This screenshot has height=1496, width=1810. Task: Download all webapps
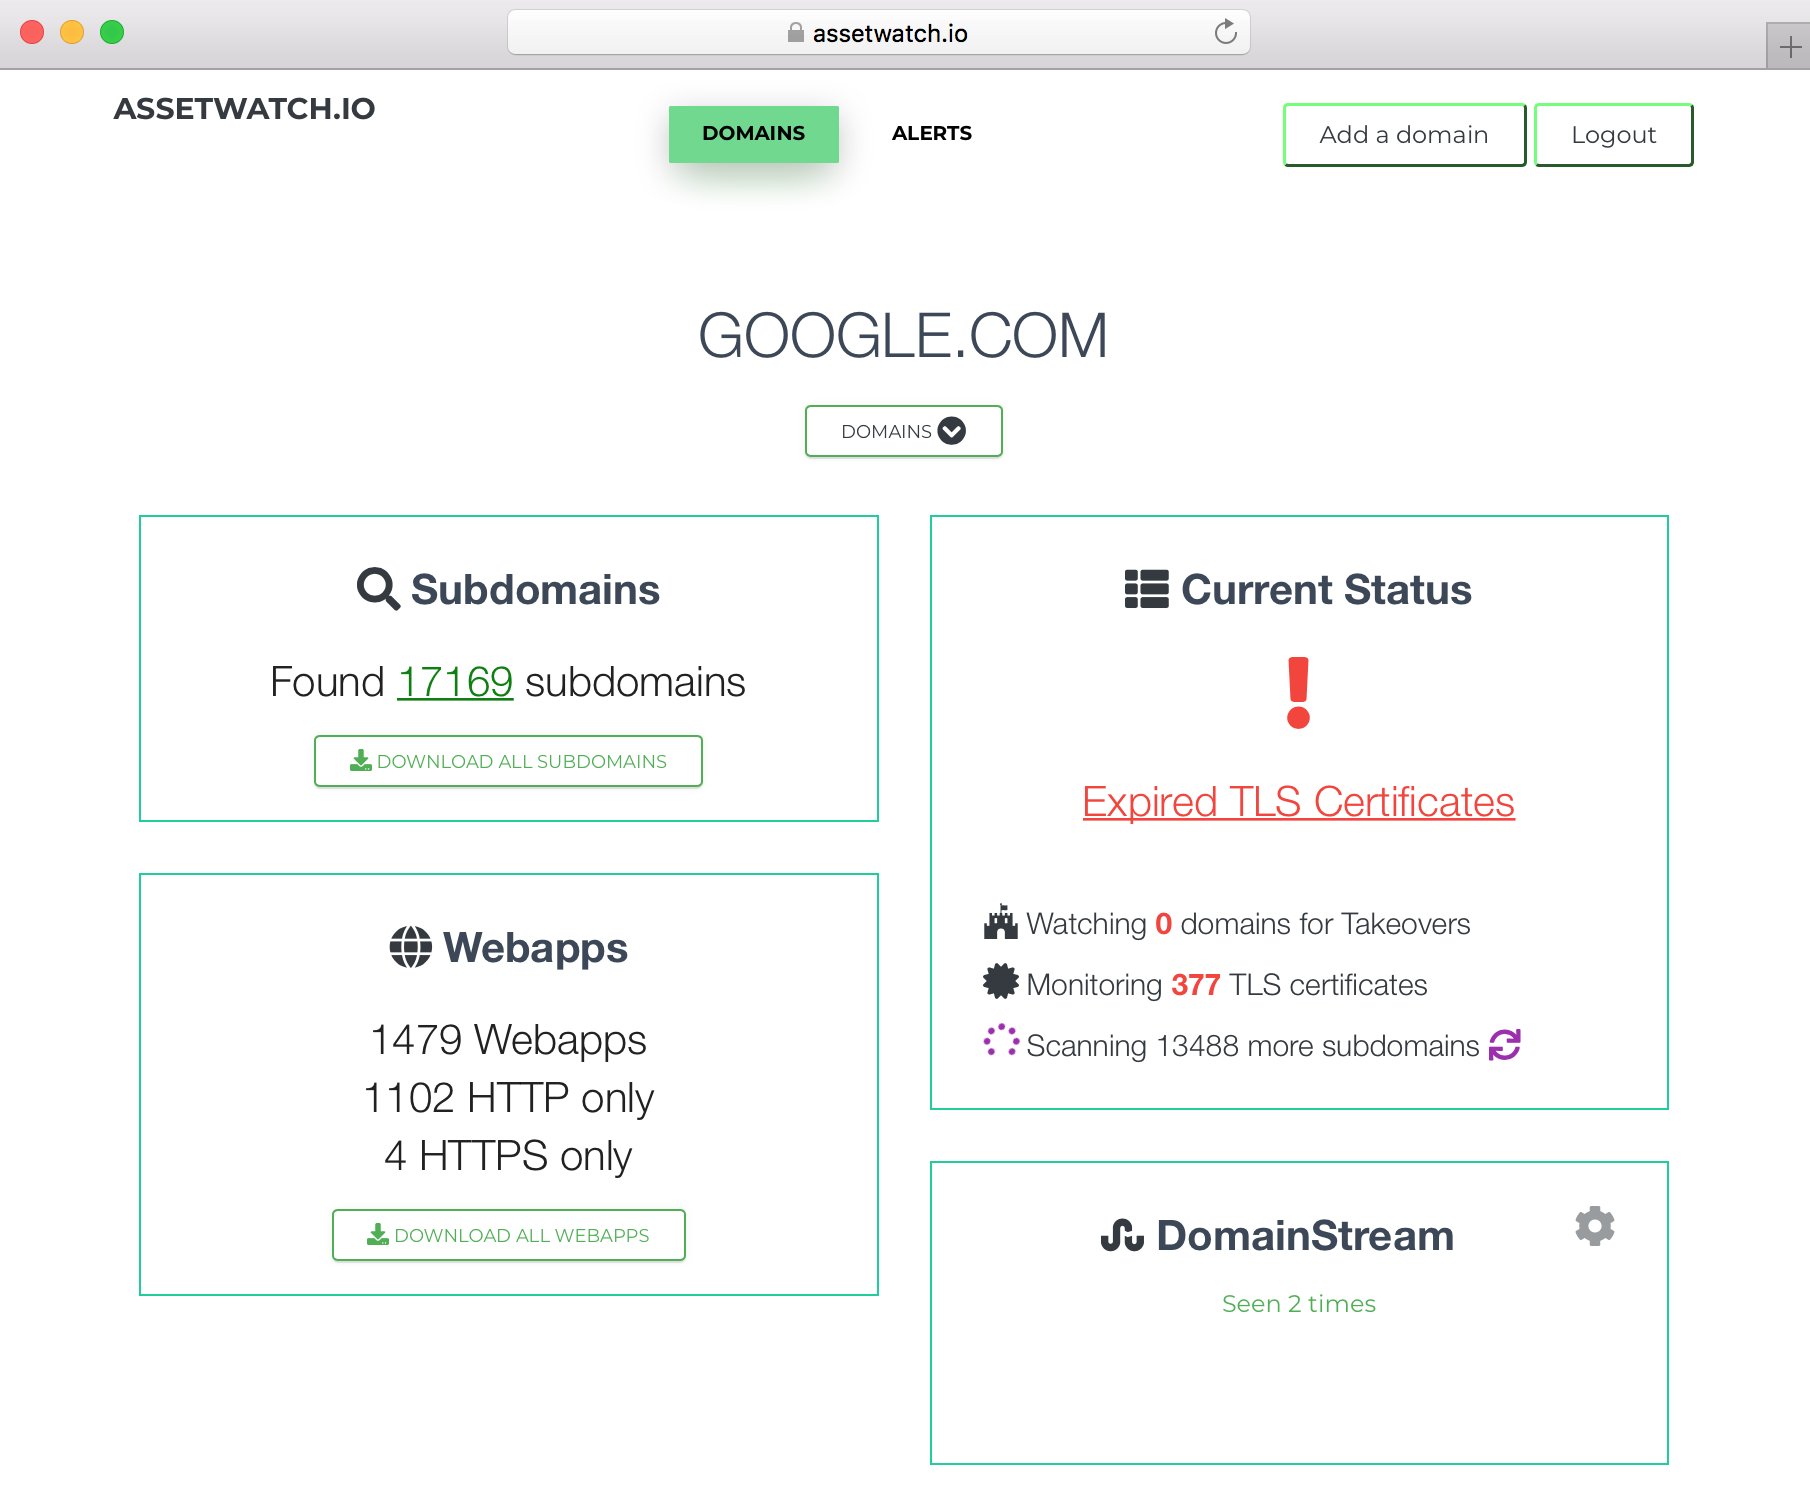point(508,1235)
